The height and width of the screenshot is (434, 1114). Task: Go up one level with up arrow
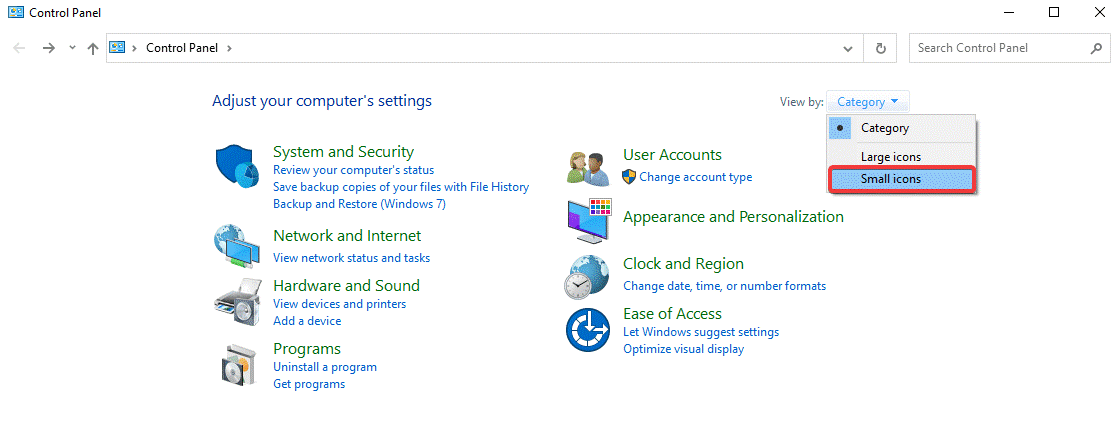tap(92, 48)
